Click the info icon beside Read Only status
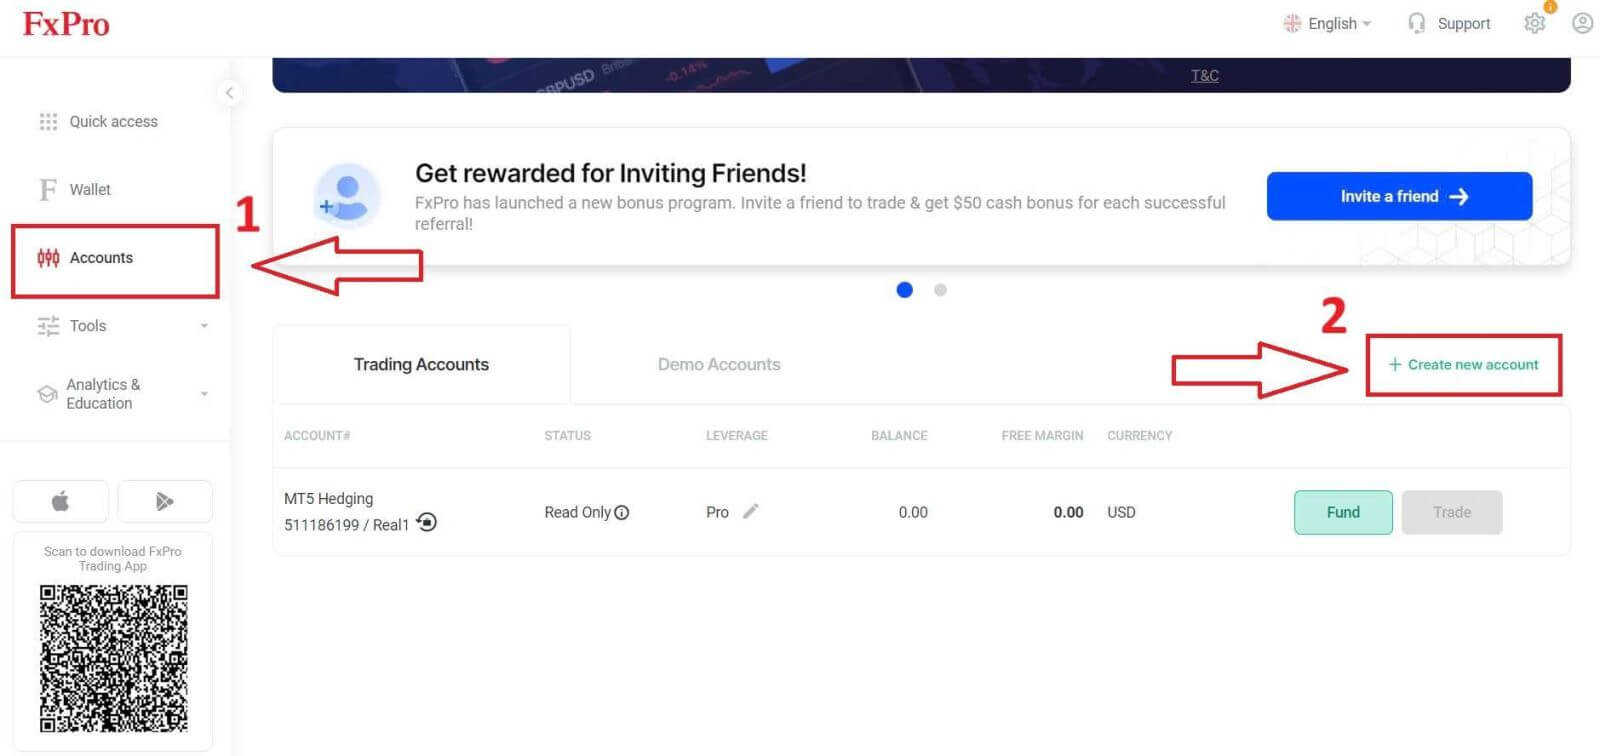 tap(622, 512)
